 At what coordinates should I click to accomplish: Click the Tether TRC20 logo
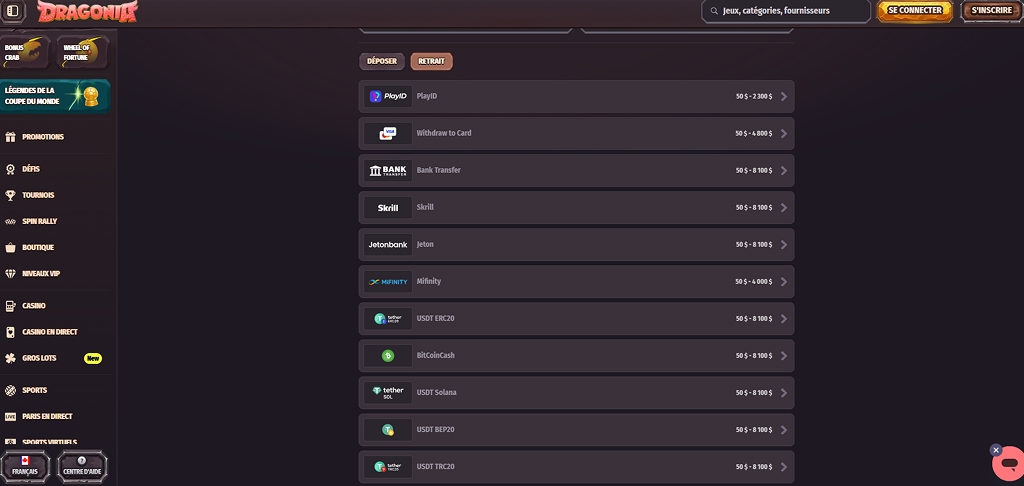[388, 467]
